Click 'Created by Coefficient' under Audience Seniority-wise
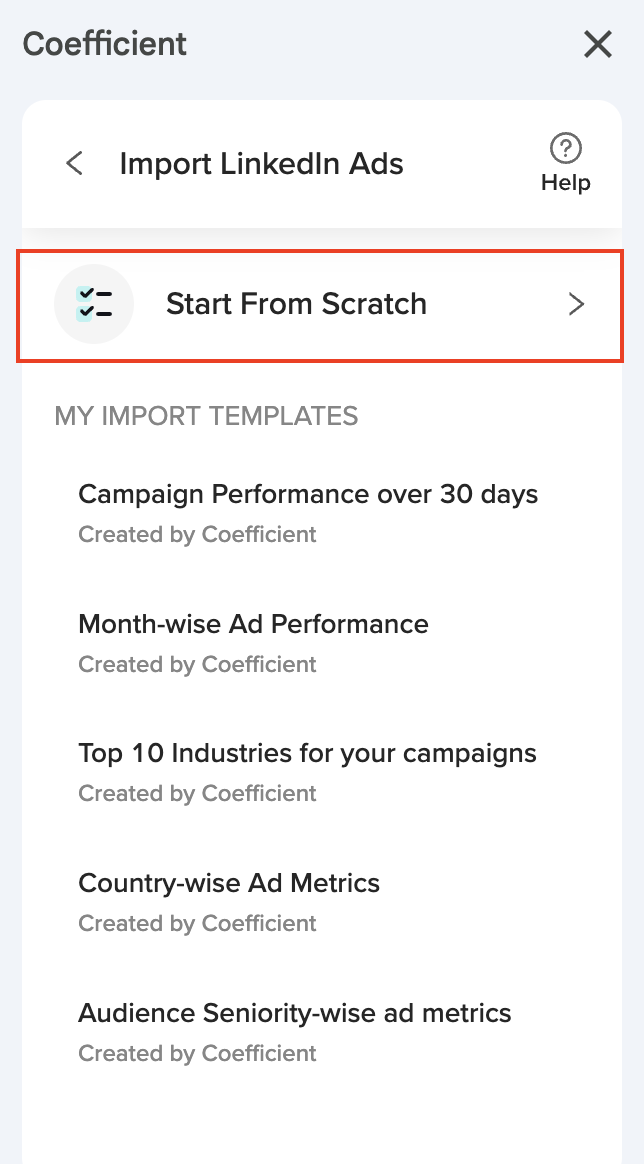This screenshot has height=1164, width=644. tap(197, 1053)
